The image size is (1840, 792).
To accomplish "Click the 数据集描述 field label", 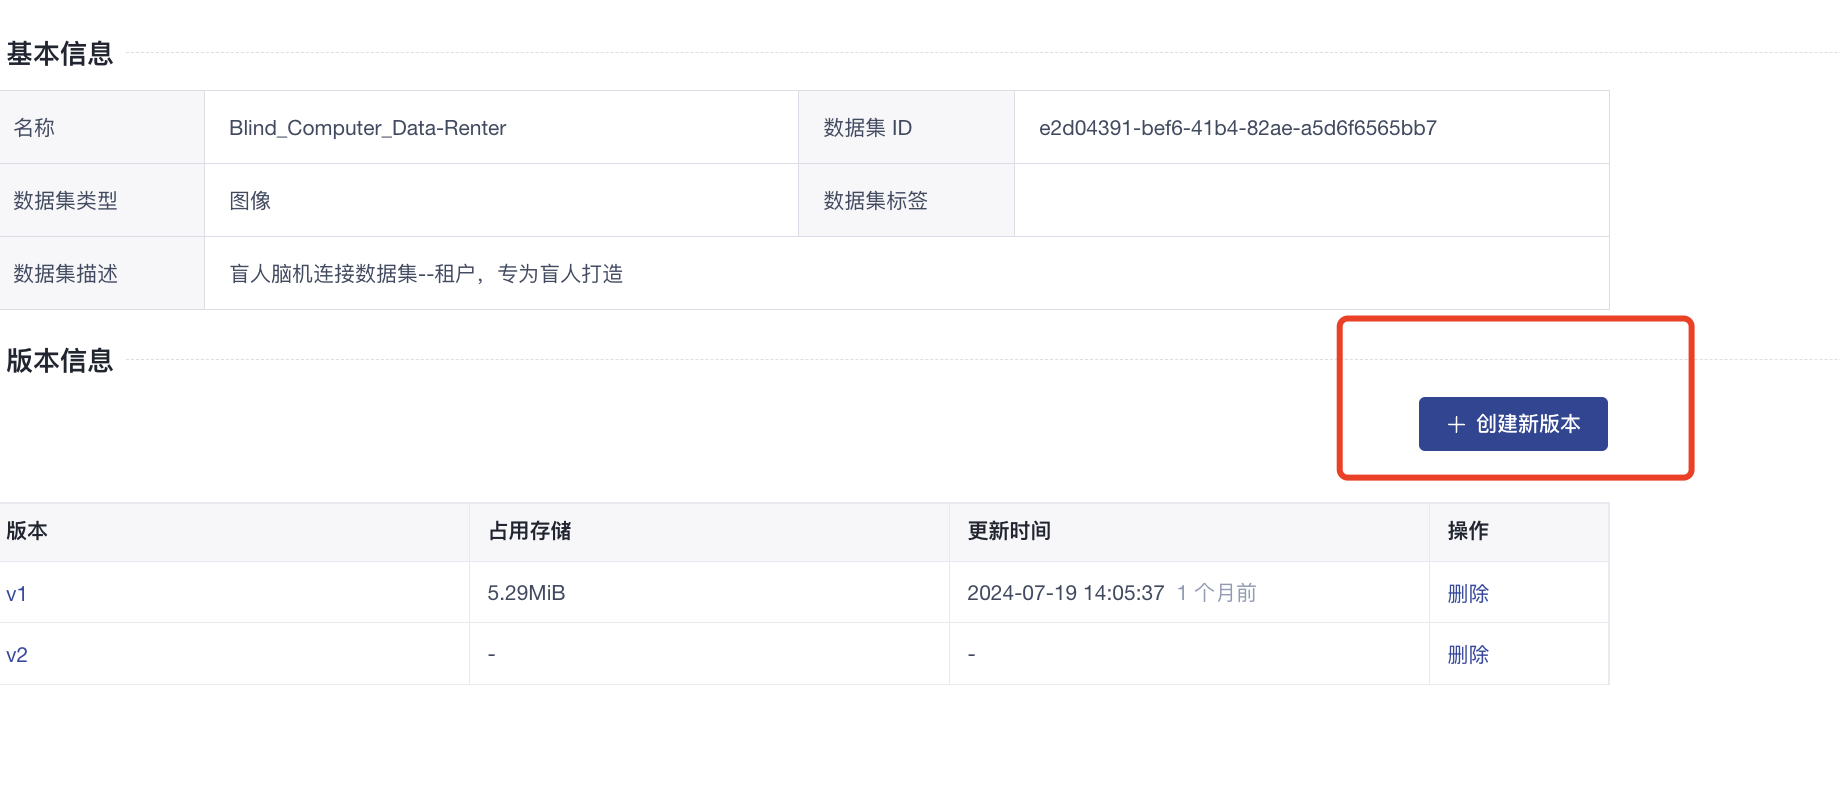I will [66, 274].
